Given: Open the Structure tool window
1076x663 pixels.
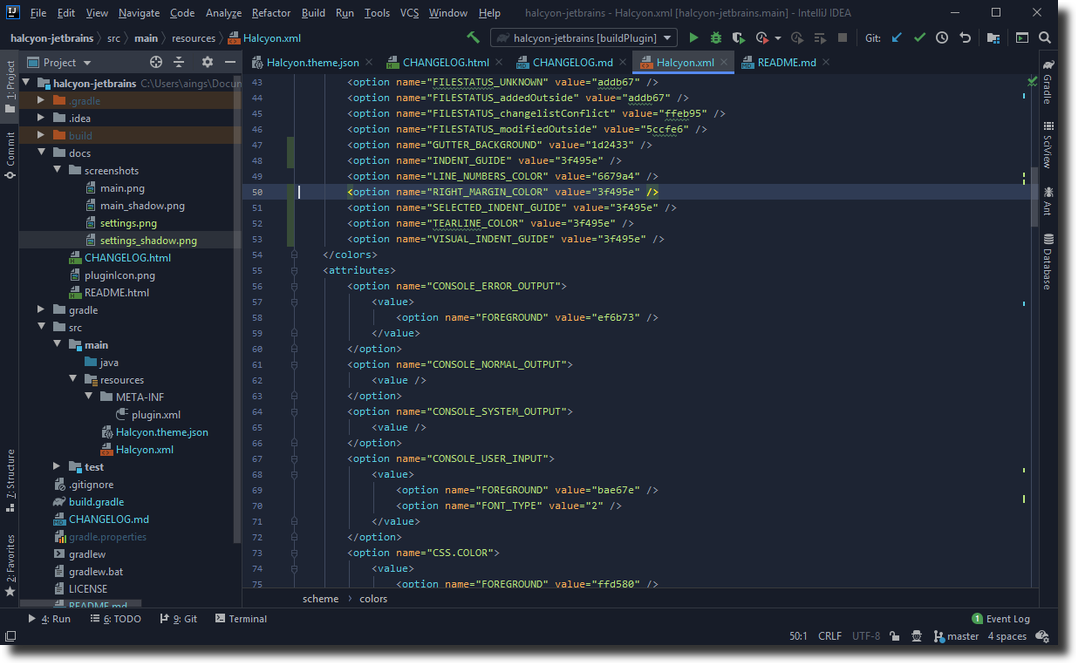Looking at the screenshot, I should pos(10,480).
